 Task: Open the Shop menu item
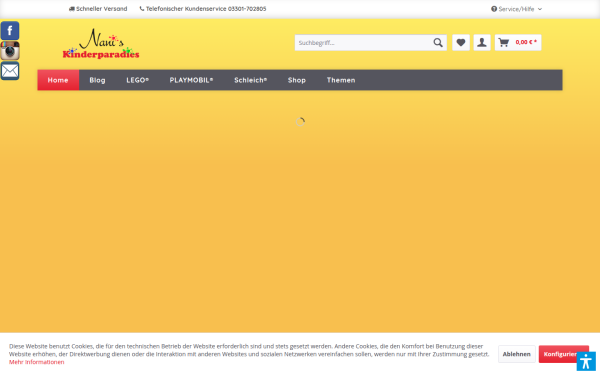(297, 80)
